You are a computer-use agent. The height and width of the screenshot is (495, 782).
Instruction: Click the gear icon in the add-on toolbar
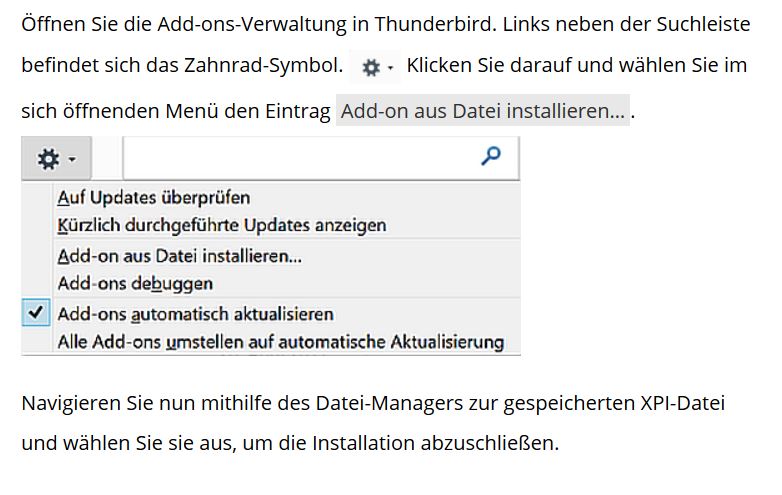[x=47, y=159]
